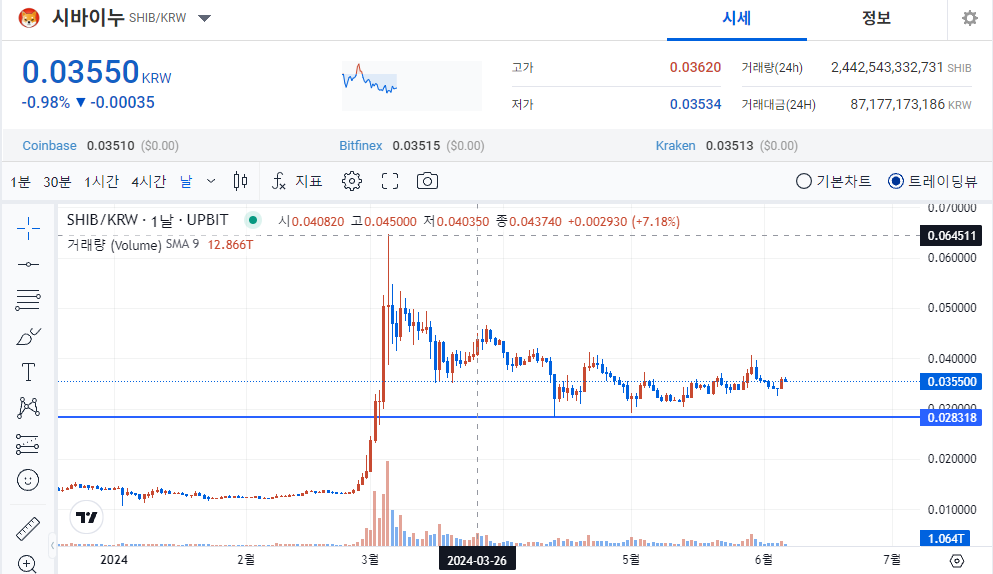
Task: Click the green market status indicator
Action: [x=253, y=220]
